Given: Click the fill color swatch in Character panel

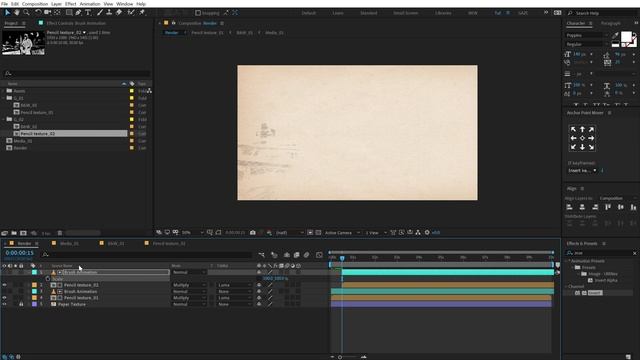Looking at the screenshot, I should [x=626, y=37].
